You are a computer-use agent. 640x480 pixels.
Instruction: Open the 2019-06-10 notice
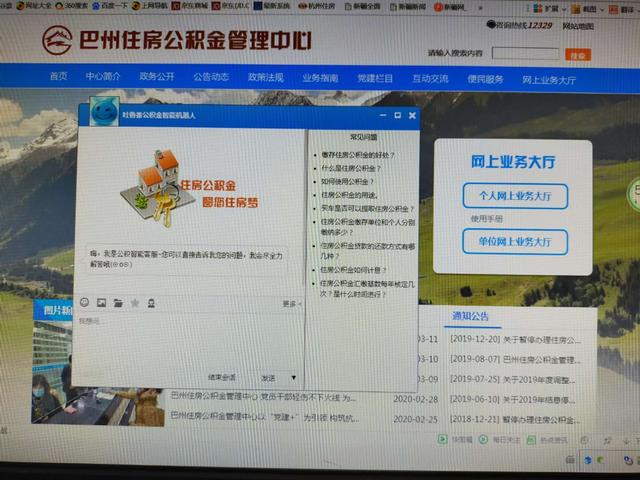click(x=513, y=400)
